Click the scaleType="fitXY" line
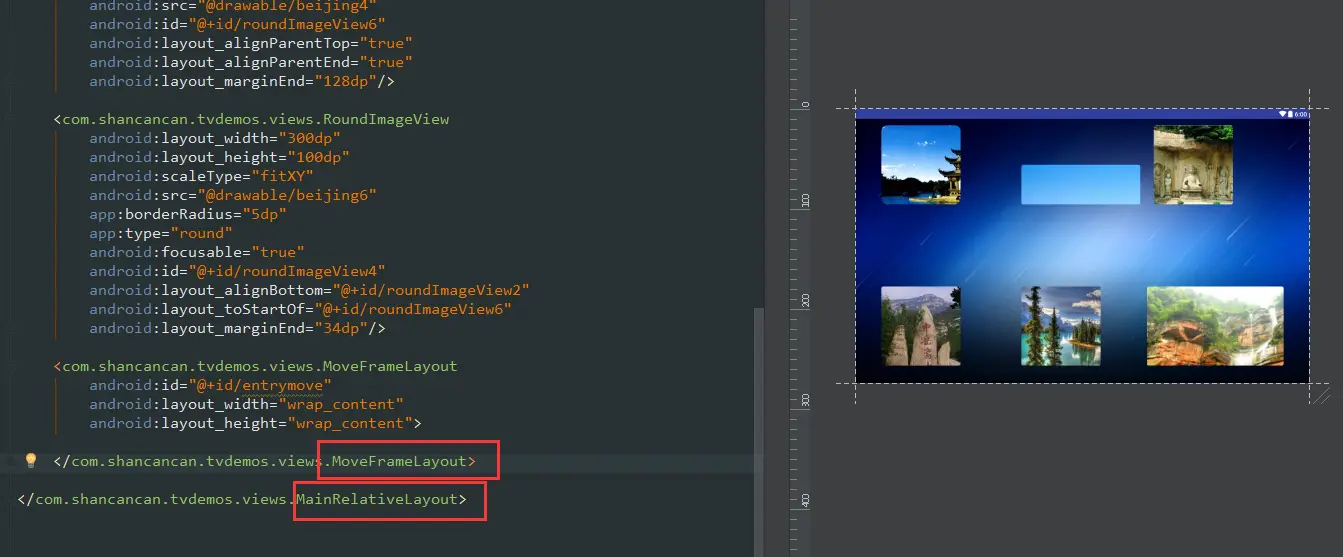 pos(201,176)
